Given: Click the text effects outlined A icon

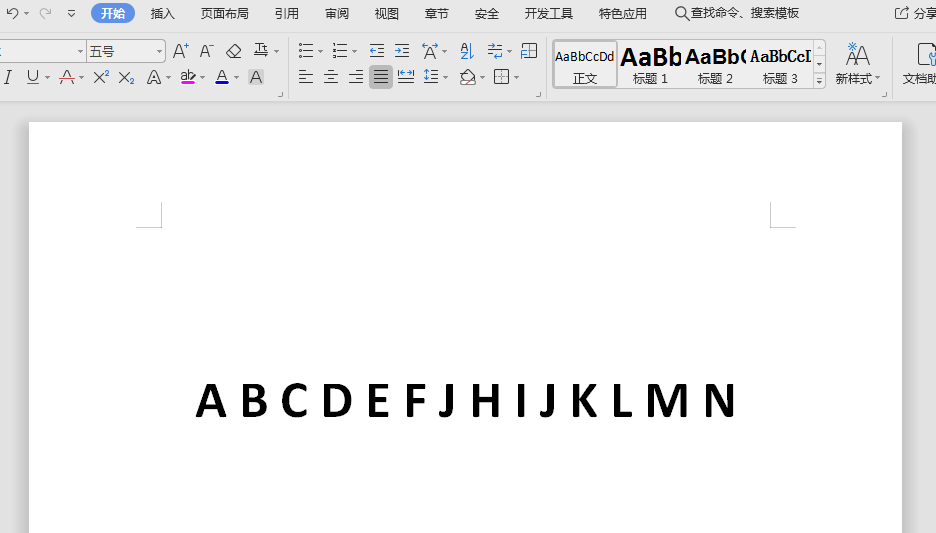Looking at the screenshot, I should 153,77.
